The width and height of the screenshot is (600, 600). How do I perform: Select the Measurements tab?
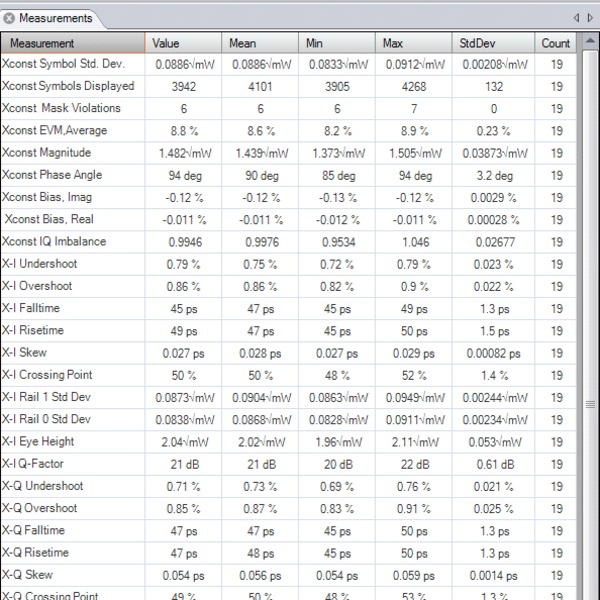click(x=55, y=18)
